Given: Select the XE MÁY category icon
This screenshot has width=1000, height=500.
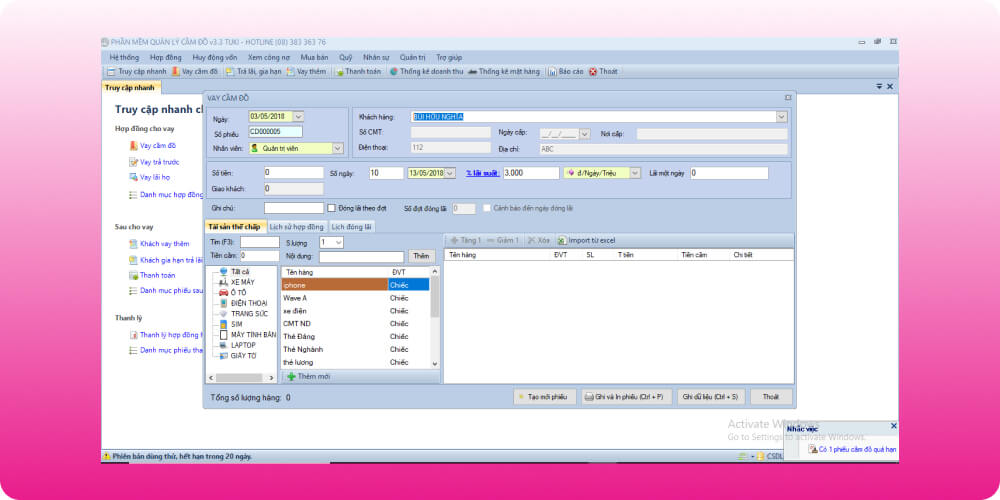Looking at the screenshot, I should click(222, 282).
